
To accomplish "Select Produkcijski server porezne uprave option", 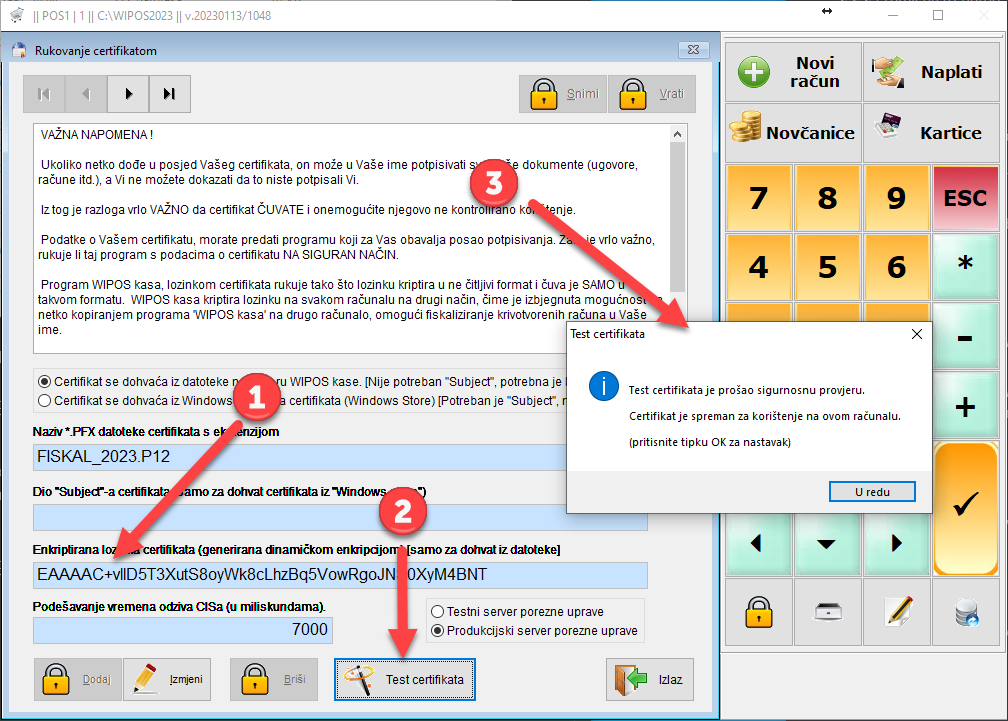I will 438,631.
